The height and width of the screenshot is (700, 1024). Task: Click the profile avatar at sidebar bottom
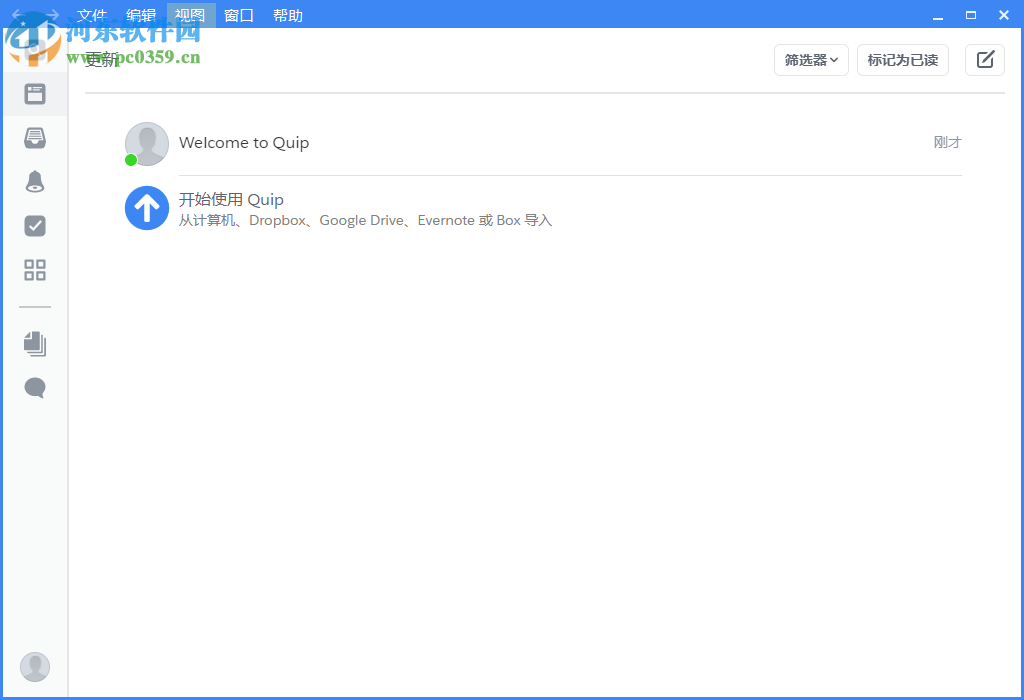pyautogui.click(x=35, y=666)
